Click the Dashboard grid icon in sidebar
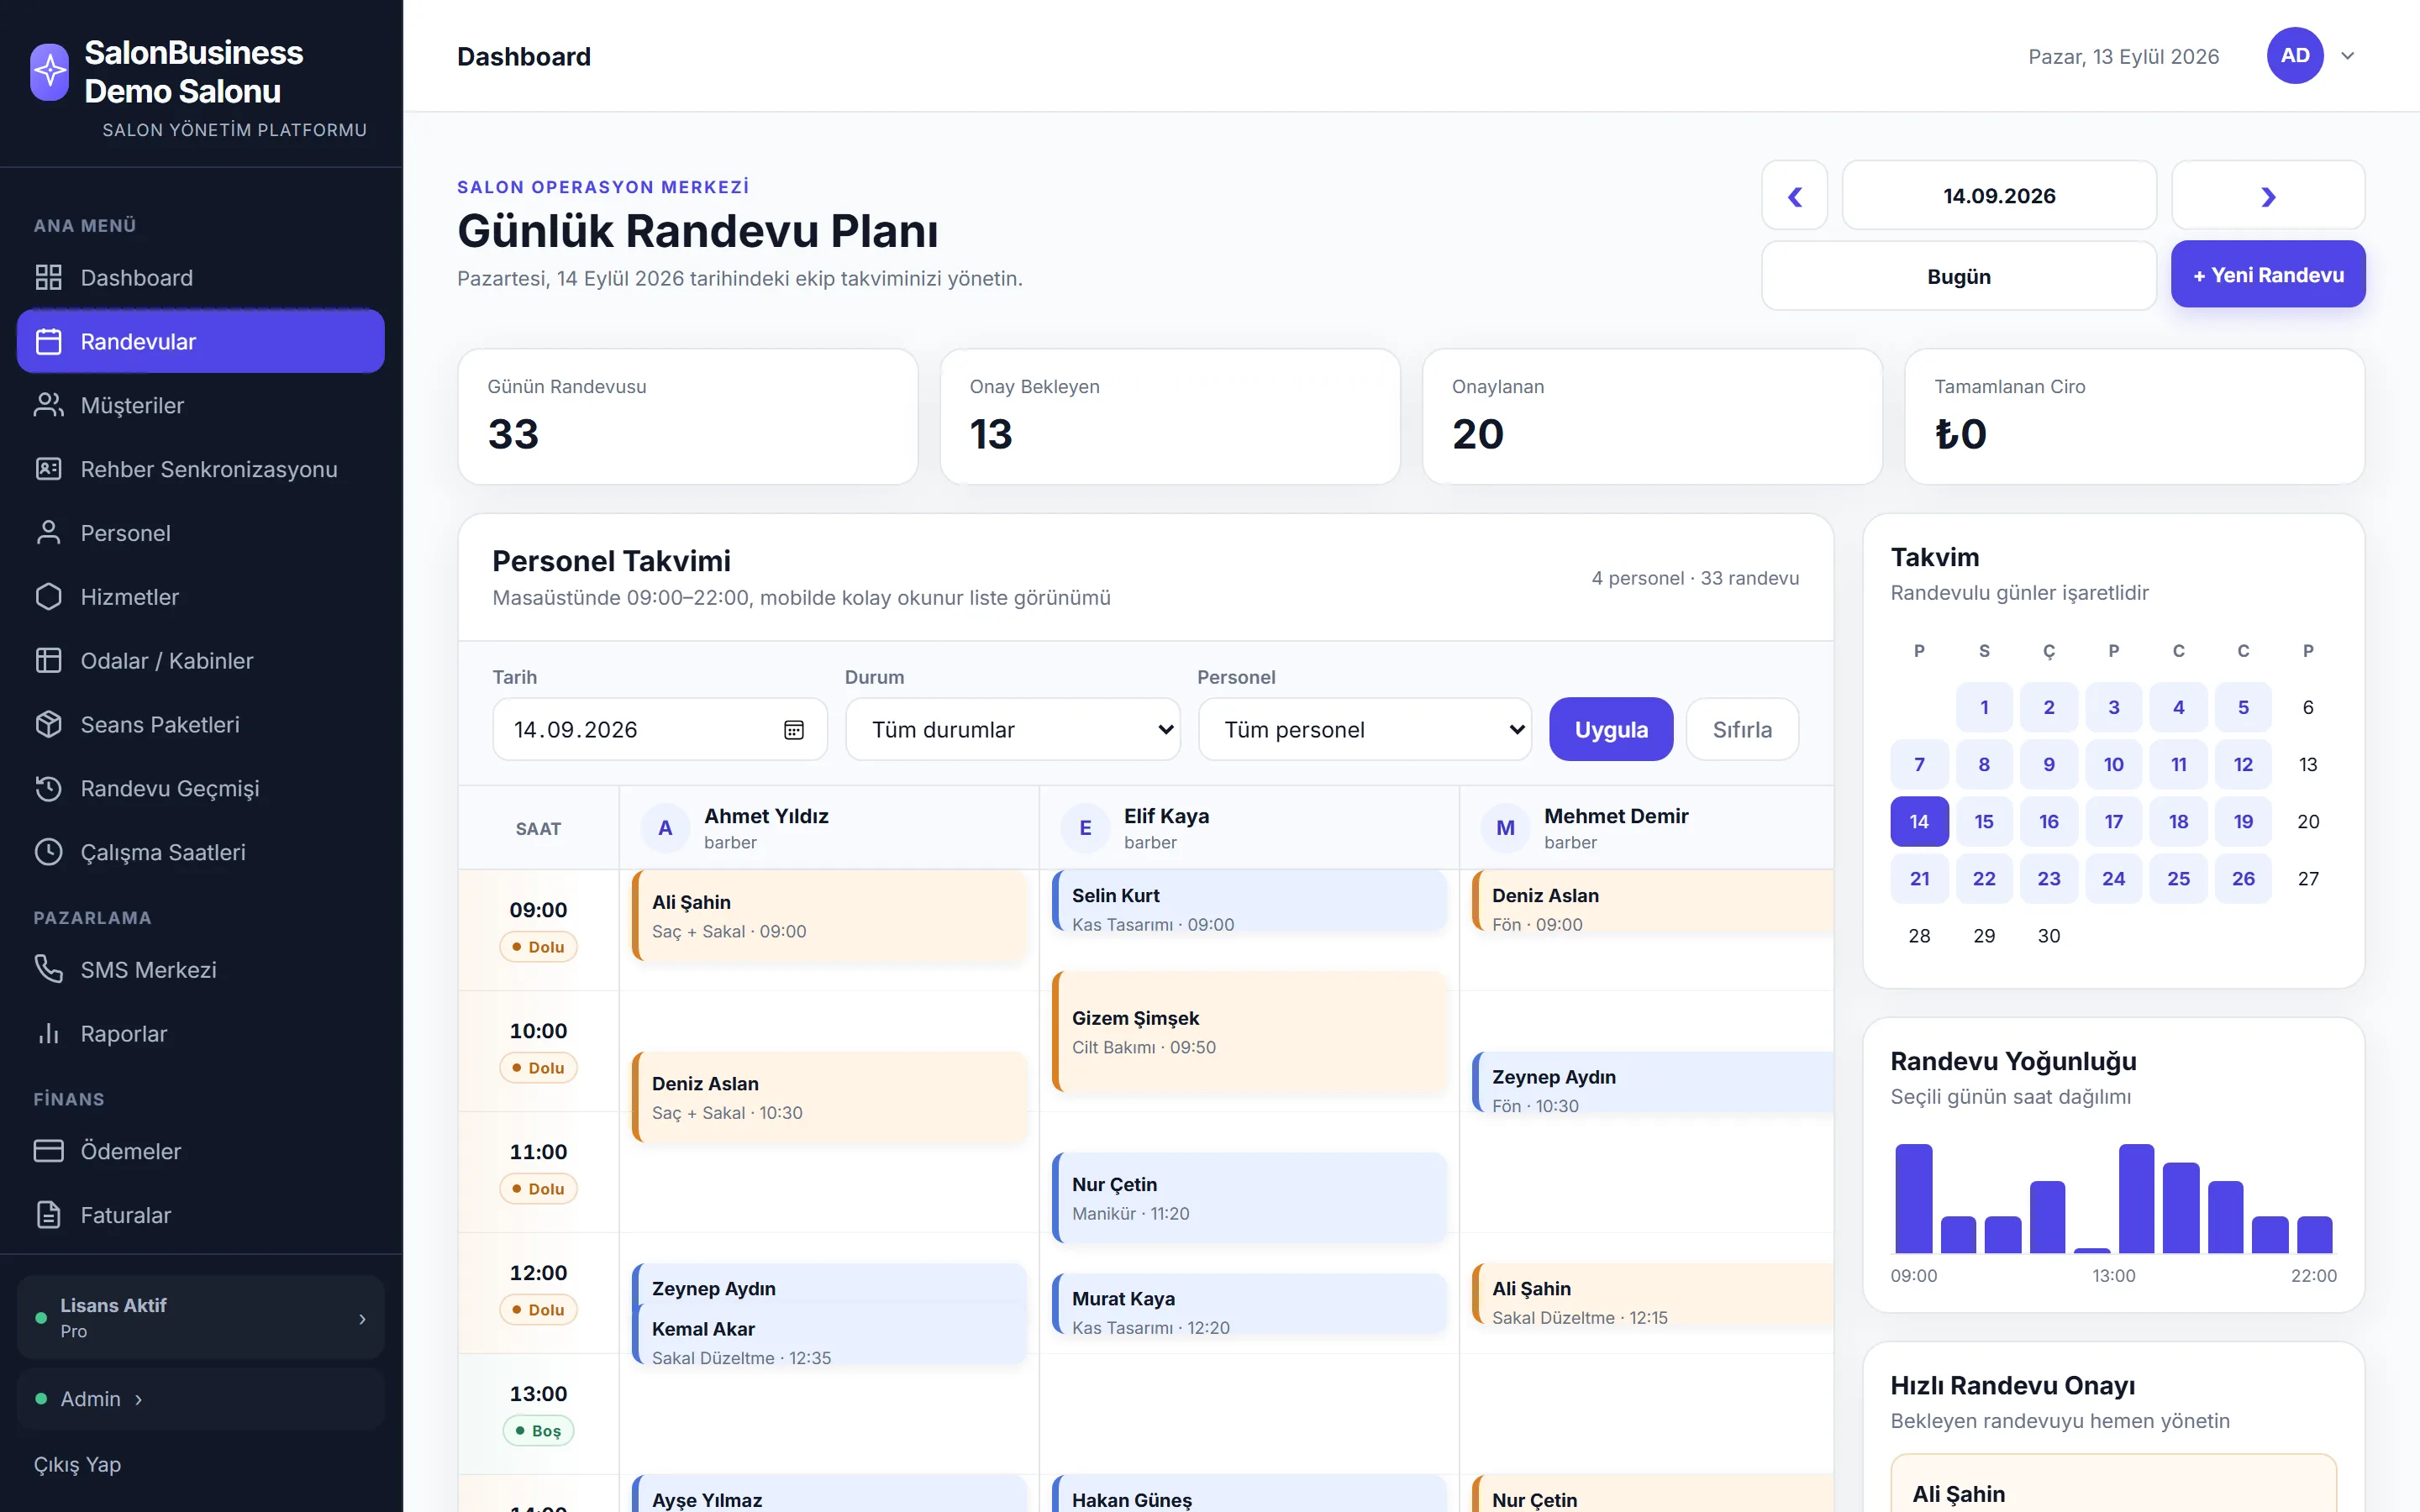This screenshot has width=2420, height=1512. pyautogui.click(x=48, y=277)
